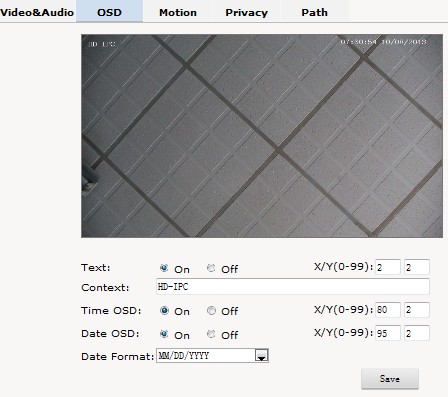The image size is (448, 397).
Task: Save the OSD settings
Action: (x=390, y=379)
